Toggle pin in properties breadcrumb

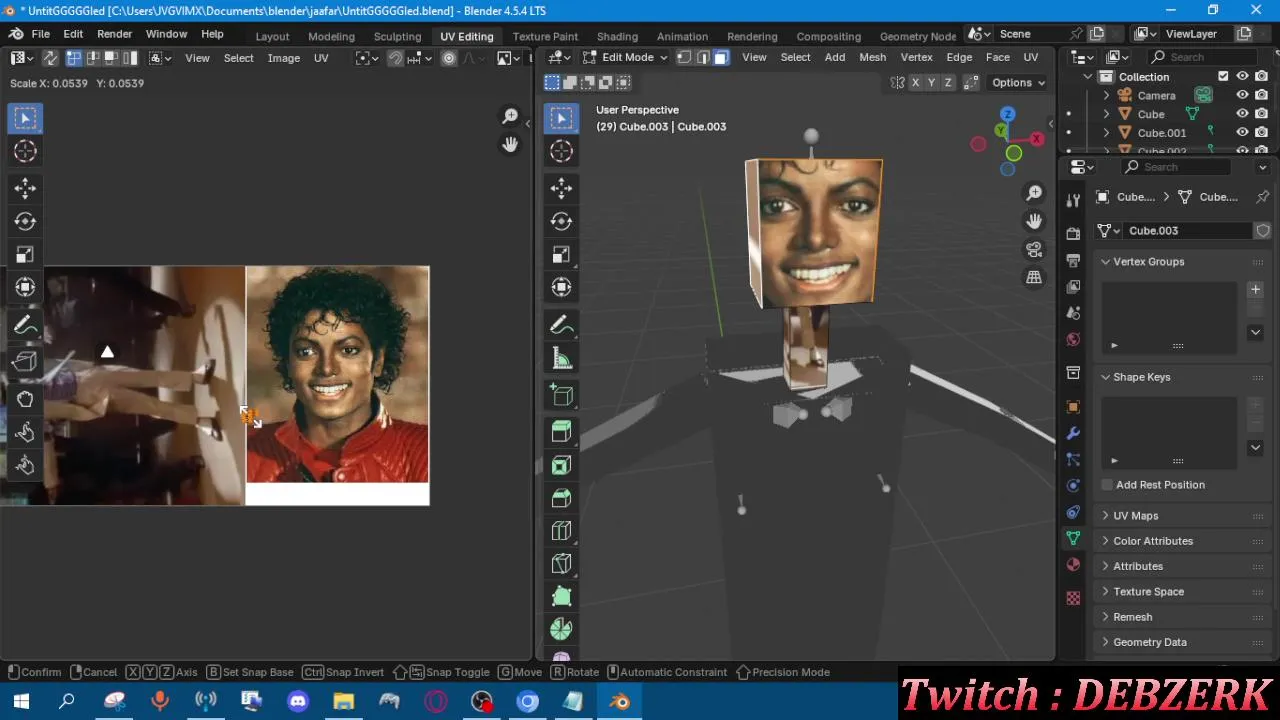point(1262,197)
